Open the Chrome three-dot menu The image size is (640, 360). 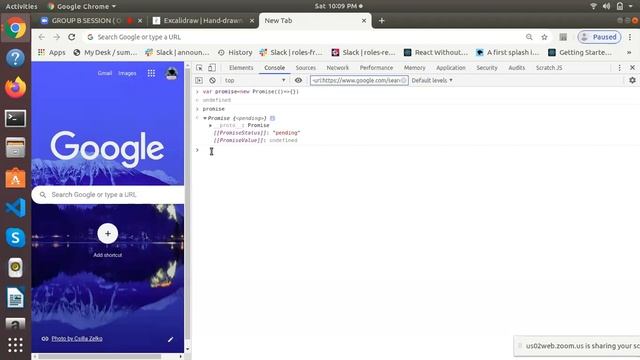pyautogui.click(x=630, y=37)
